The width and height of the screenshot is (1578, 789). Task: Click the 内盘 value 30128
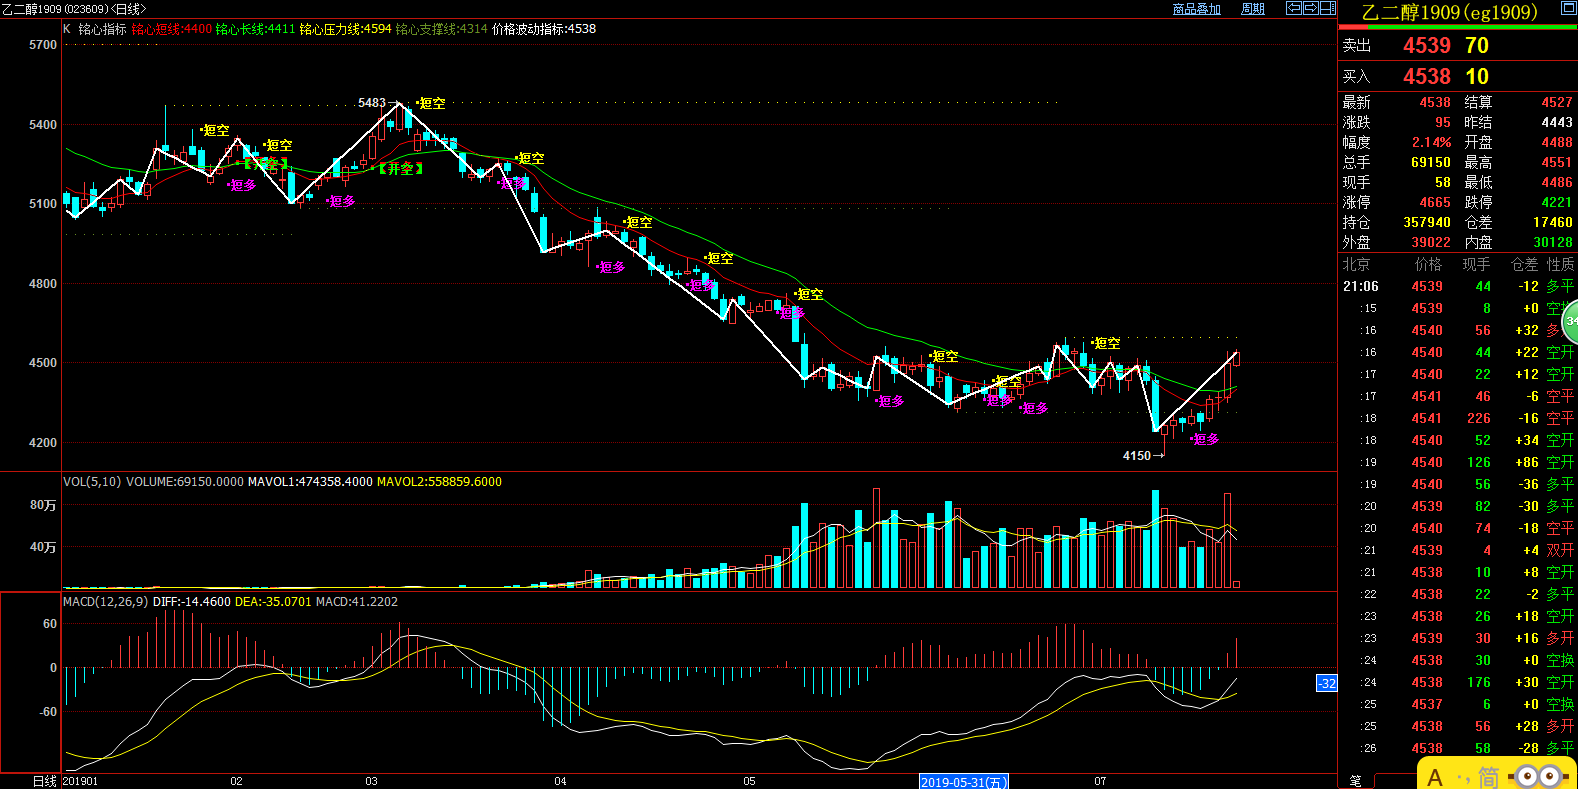1552,242
